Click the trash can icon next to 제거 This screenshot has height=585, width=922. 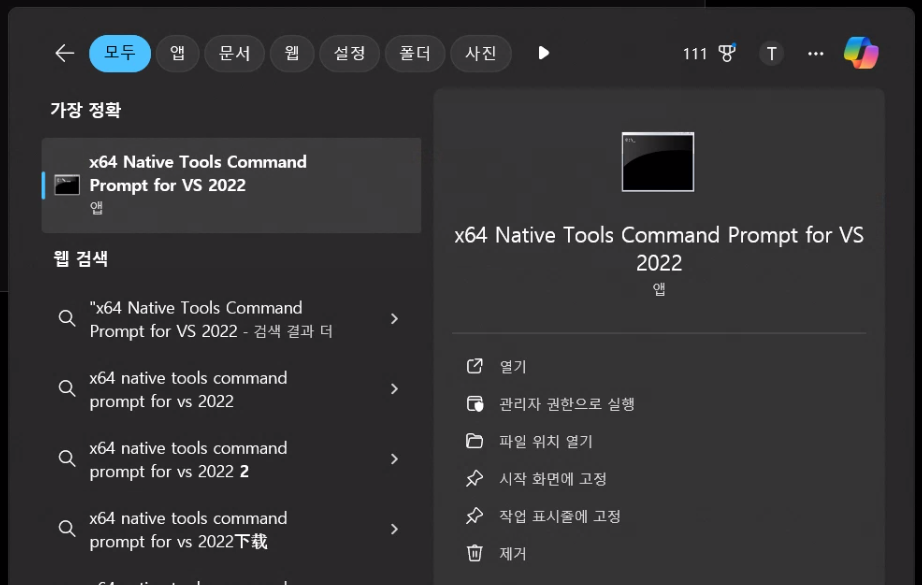coord(475,553)
